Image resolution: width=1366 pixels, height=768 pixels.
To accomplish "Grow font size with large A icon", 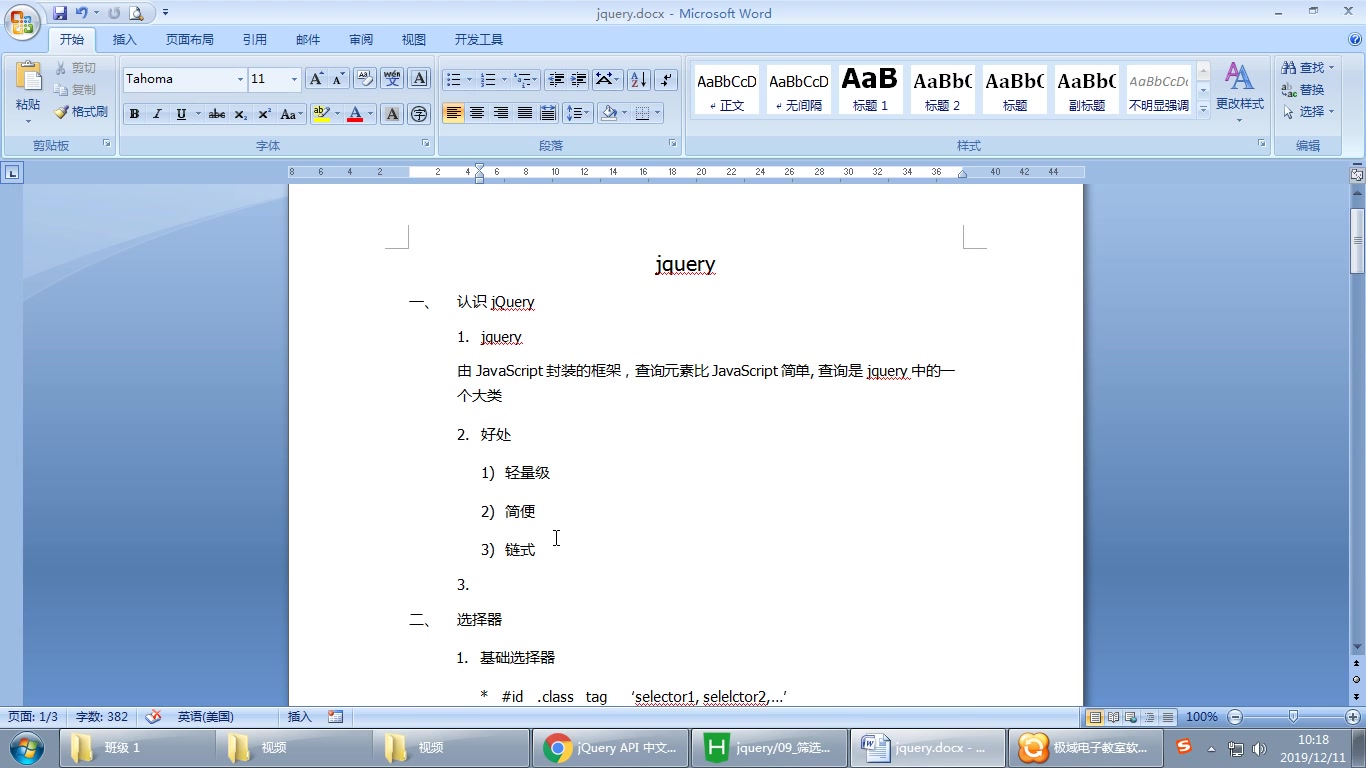I will click(x=316, y=79).
